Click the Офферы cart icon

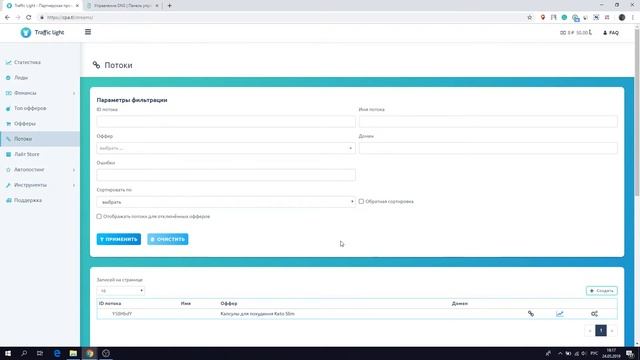pyautogui.click(x=8, y=124)
